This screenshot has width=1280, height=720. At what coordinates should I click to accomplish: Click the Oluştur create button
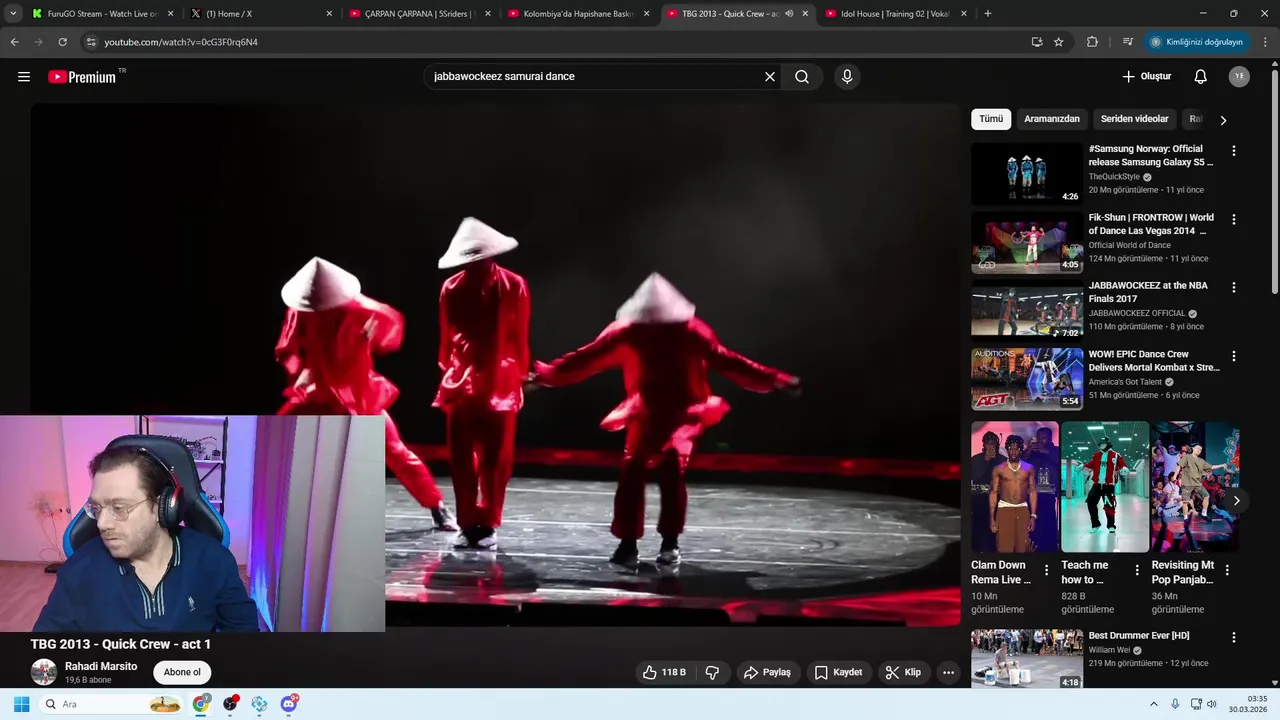point(1146,77)
